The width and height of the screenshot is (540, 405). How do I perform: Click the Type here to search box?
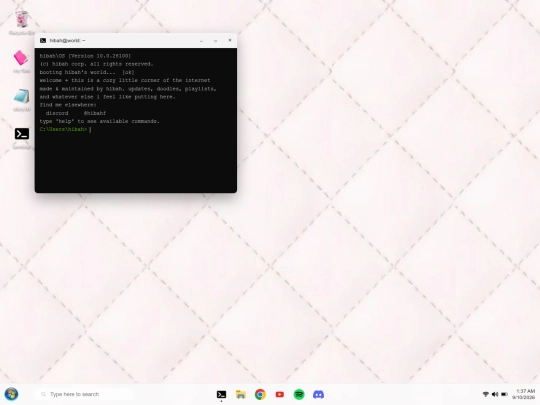(84, 394)
